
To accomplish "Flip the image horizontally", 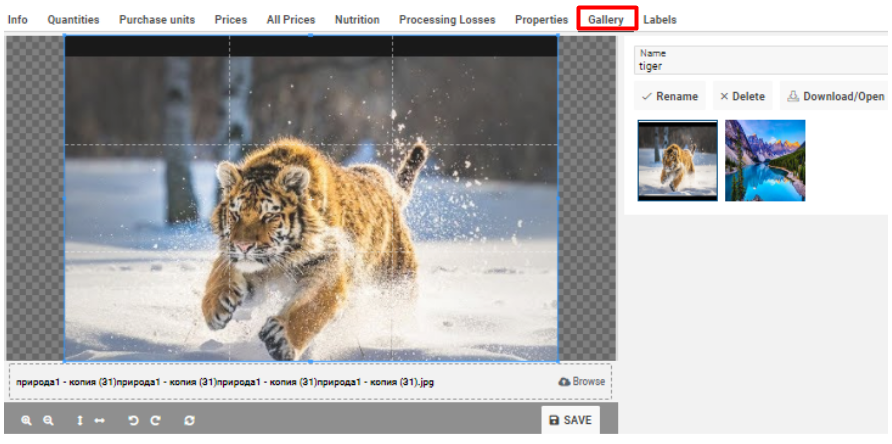I will 100,421.
